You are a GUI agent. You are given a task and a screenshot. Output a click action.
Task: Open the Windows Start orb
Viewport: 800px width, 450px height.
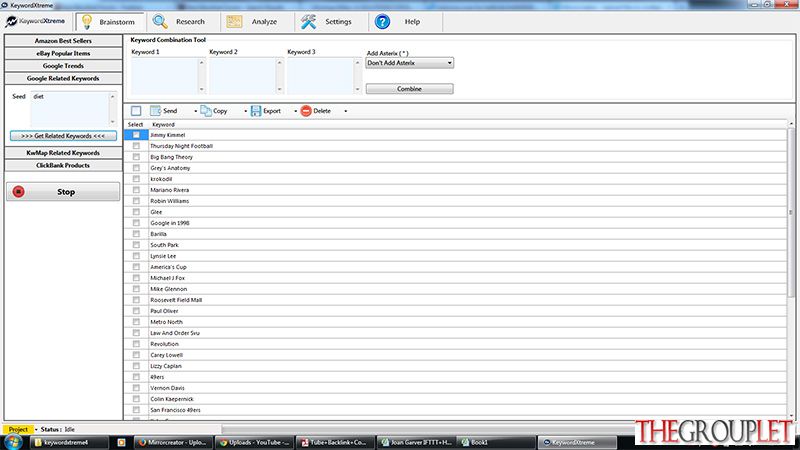(13, 442)
